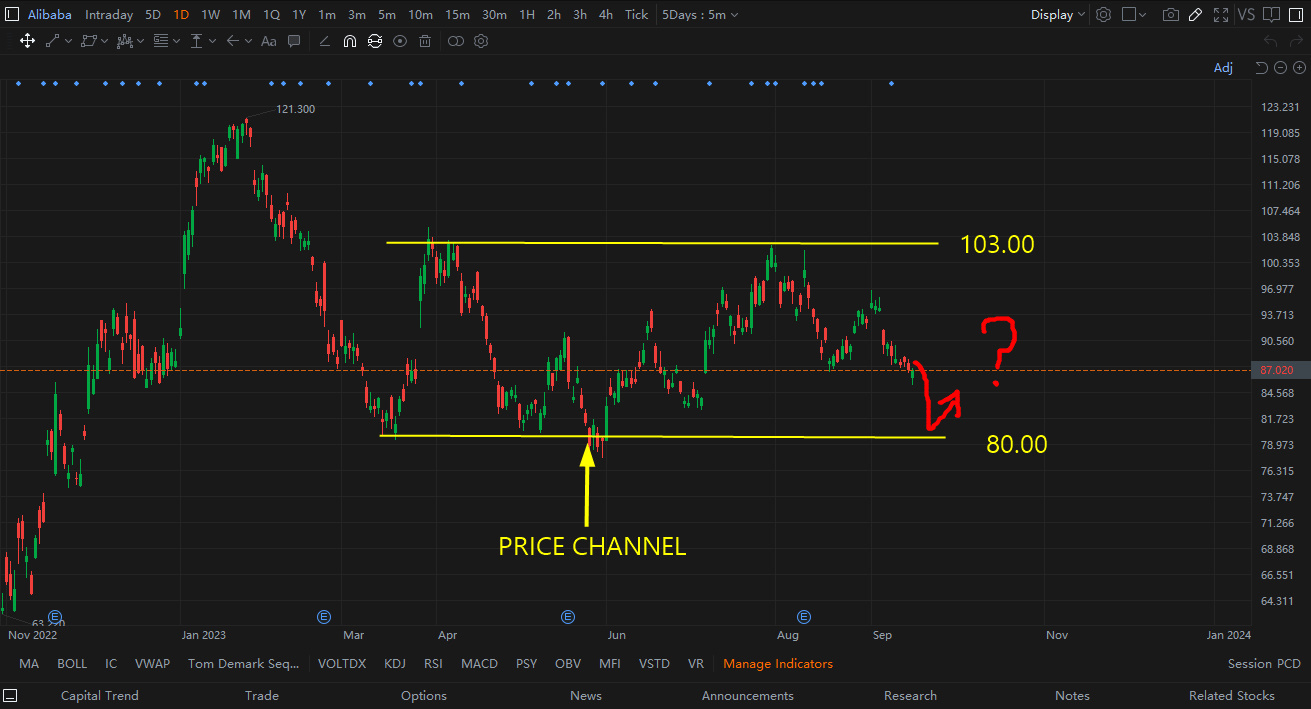Open the trash to delete drawings

click(424, 40)
